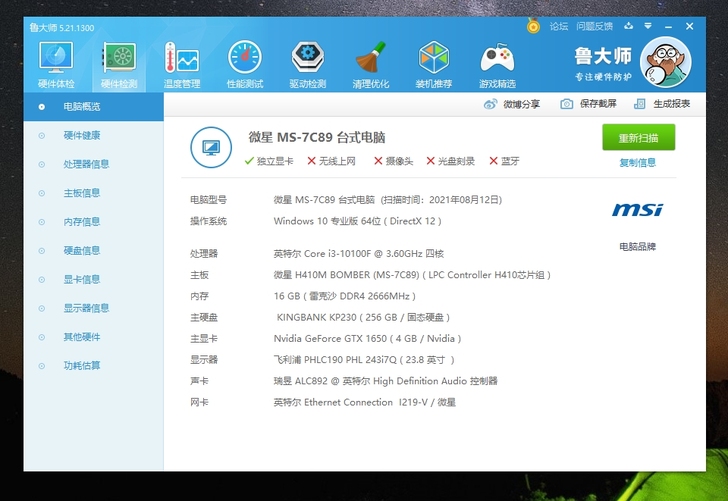Click processor value Core i3-10100F
The height and width of the screenshot is (501, 728).
358,254
